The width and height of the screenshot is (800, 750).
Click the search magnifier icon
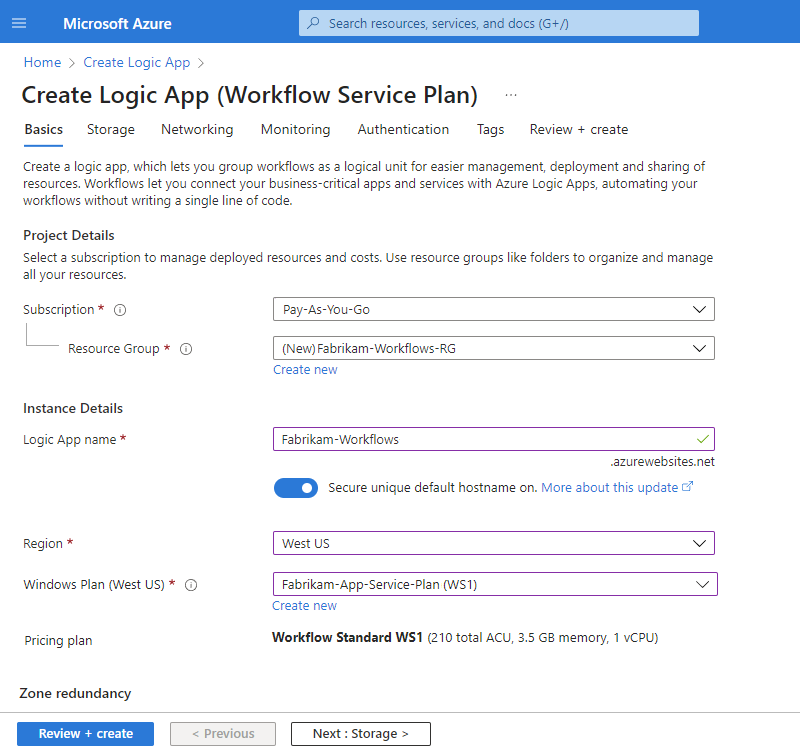click(x=313, y=23)
